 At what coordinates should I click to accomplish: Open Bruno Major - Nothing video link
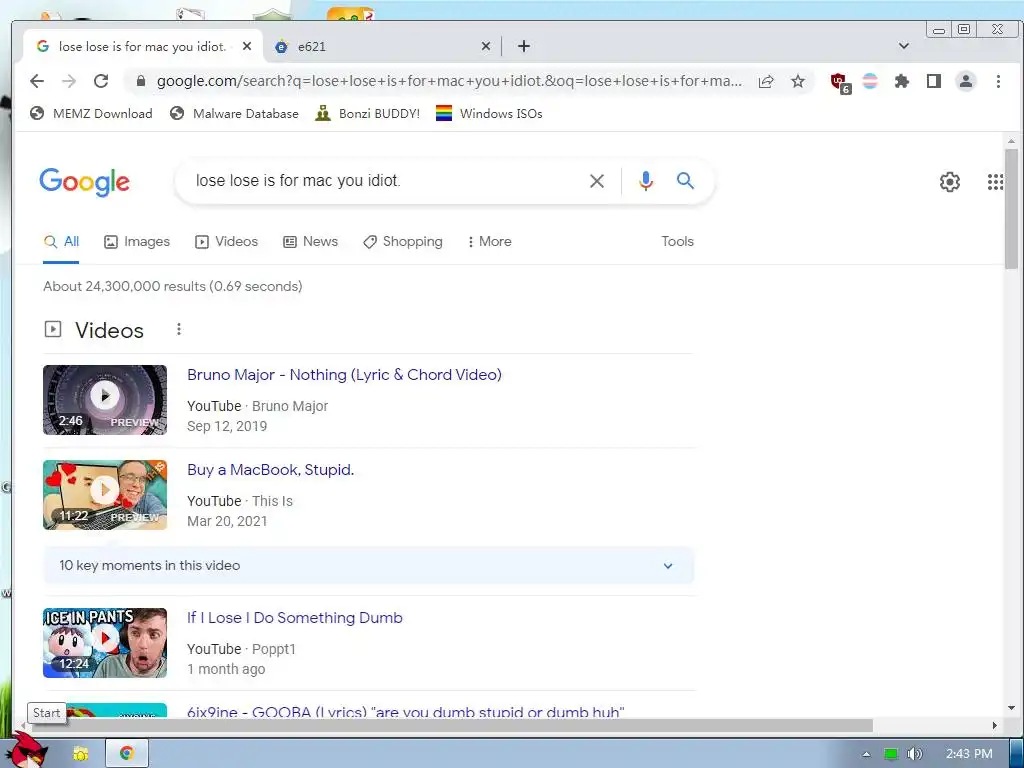(344, 375)
